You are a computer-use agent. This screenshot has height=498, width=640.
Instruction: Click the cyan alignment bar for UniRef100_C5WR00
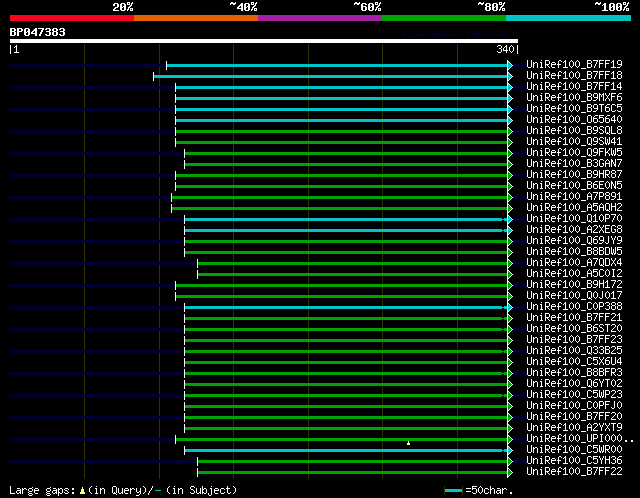click(x=344, y=451)
